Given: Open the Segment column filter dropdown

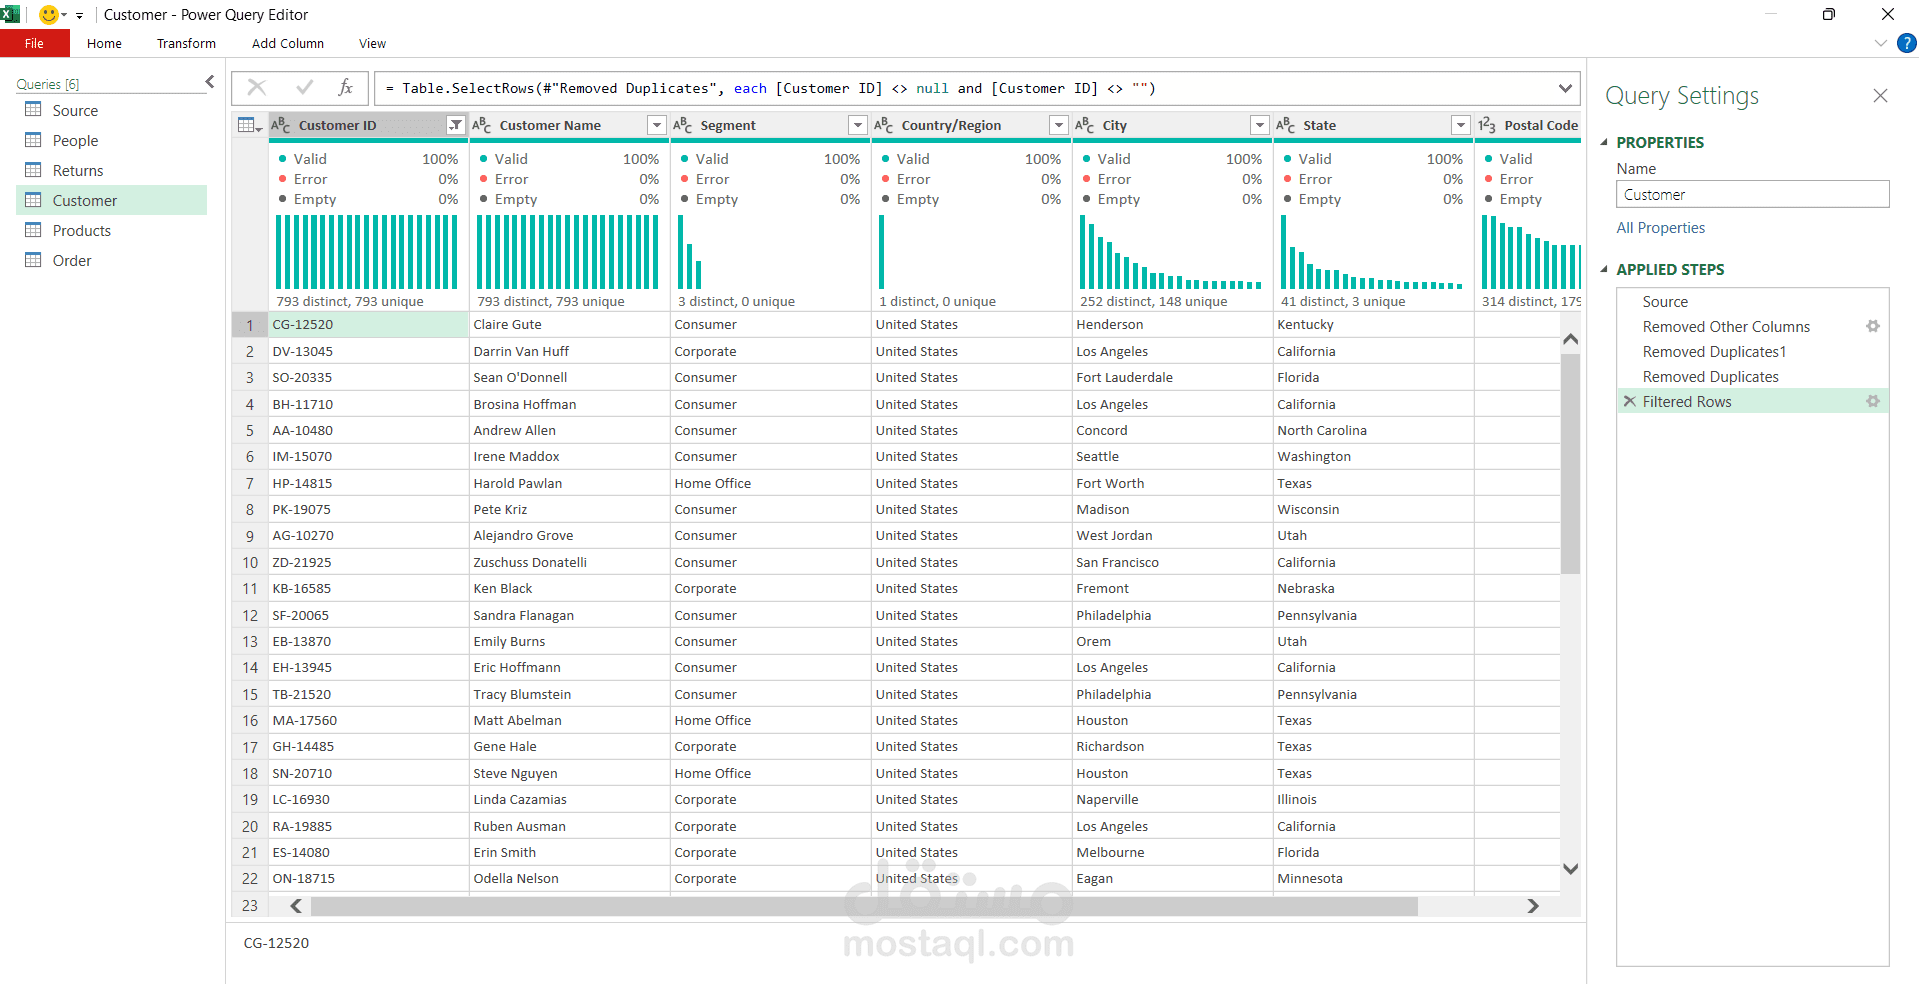Looking at the screenshot, I should (x=858, y=125).
